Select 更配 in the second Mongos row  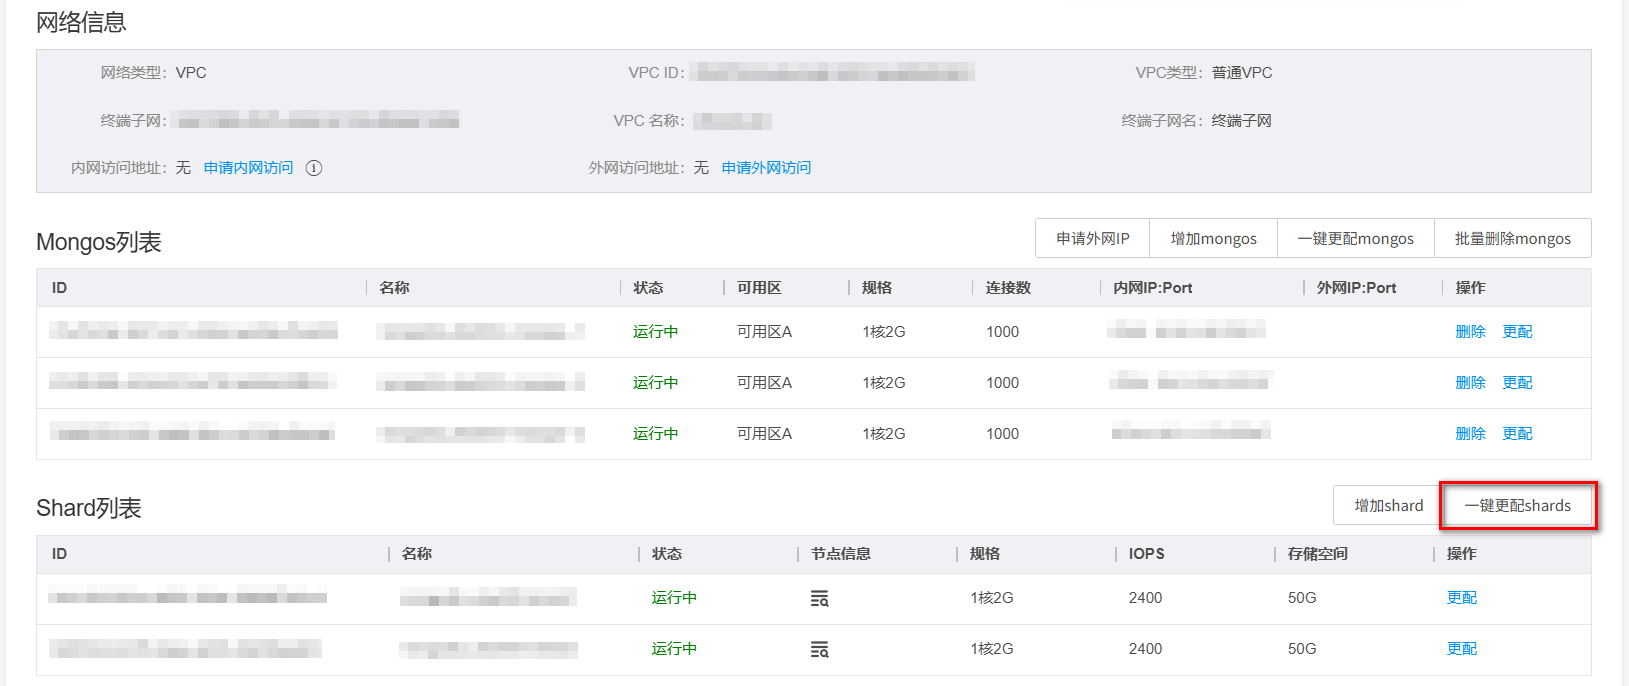[x=1517, y=383]
